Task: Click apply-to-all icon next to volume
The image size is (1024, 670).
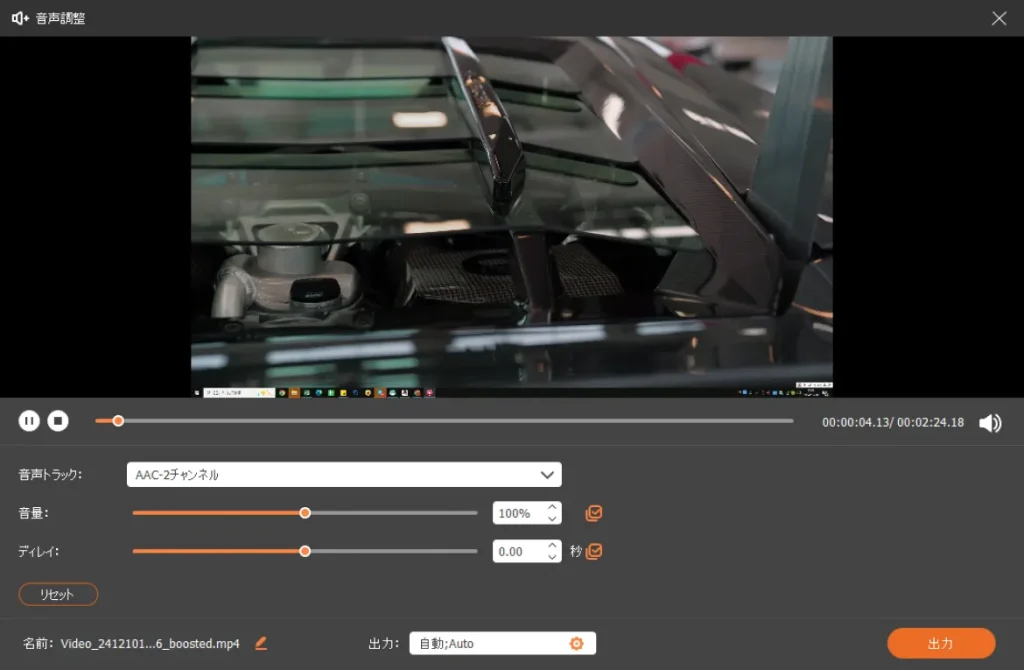Action: point(594,513)
